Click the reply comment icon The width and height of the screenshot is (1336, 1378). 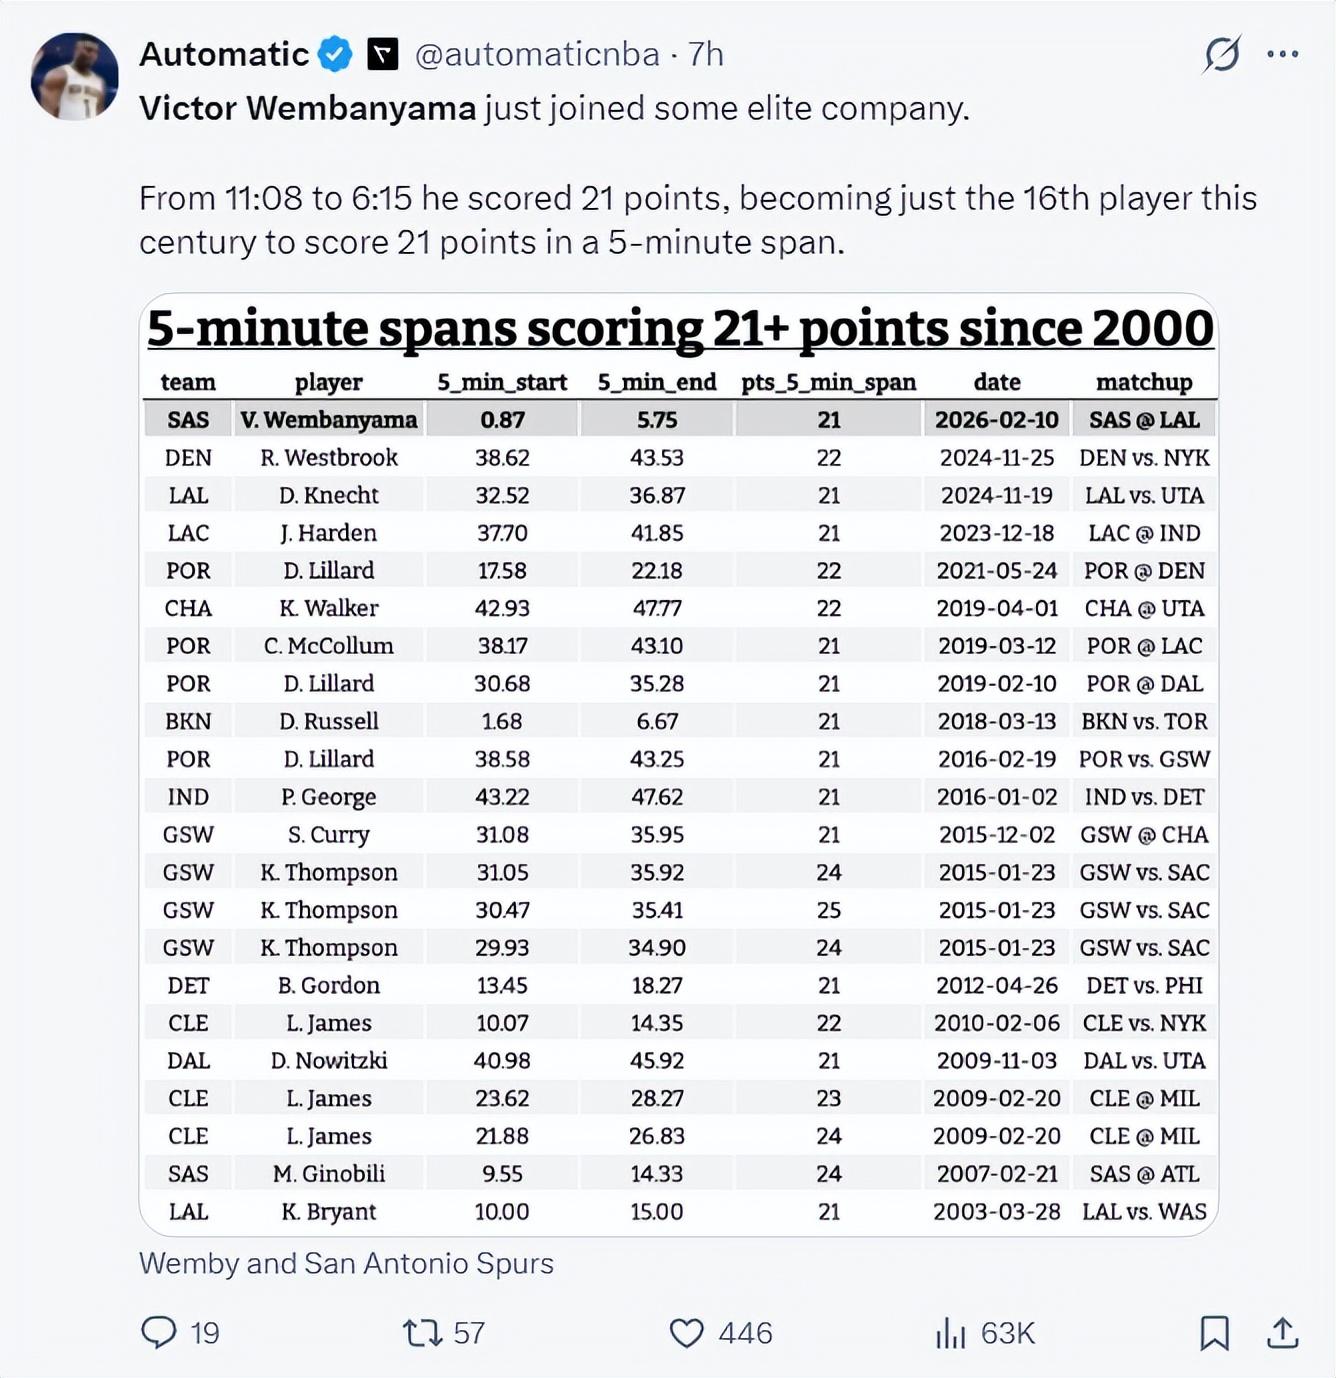pos(159,1332)
